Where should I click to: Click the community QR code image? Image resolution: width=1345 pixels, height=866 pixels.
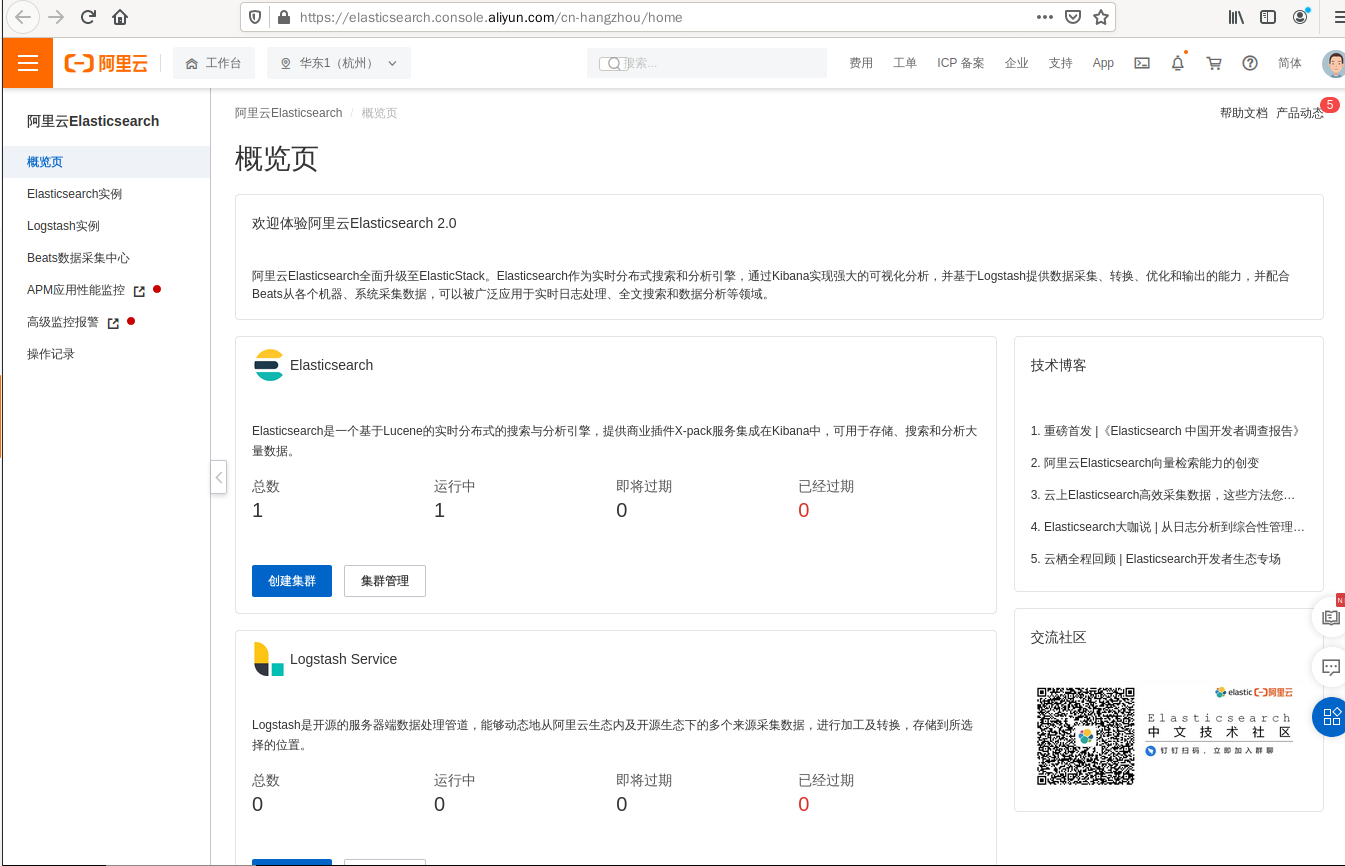coord(1086,736)
